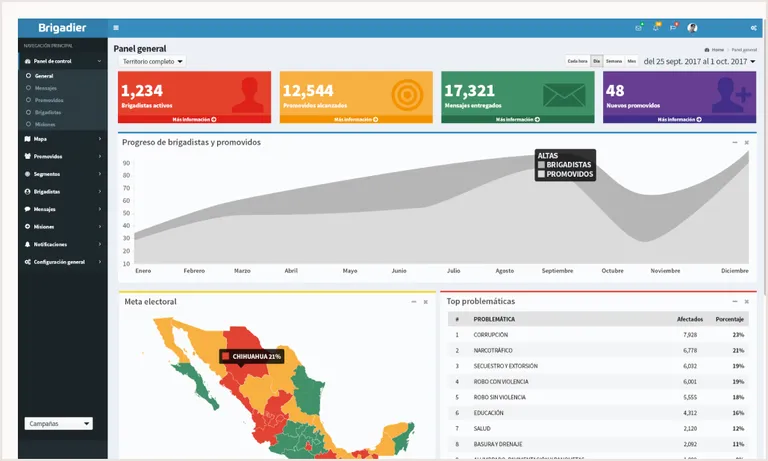Open the flag tasks icon in header
Screen dimensions: 768x461
click(x=673, y=28)
